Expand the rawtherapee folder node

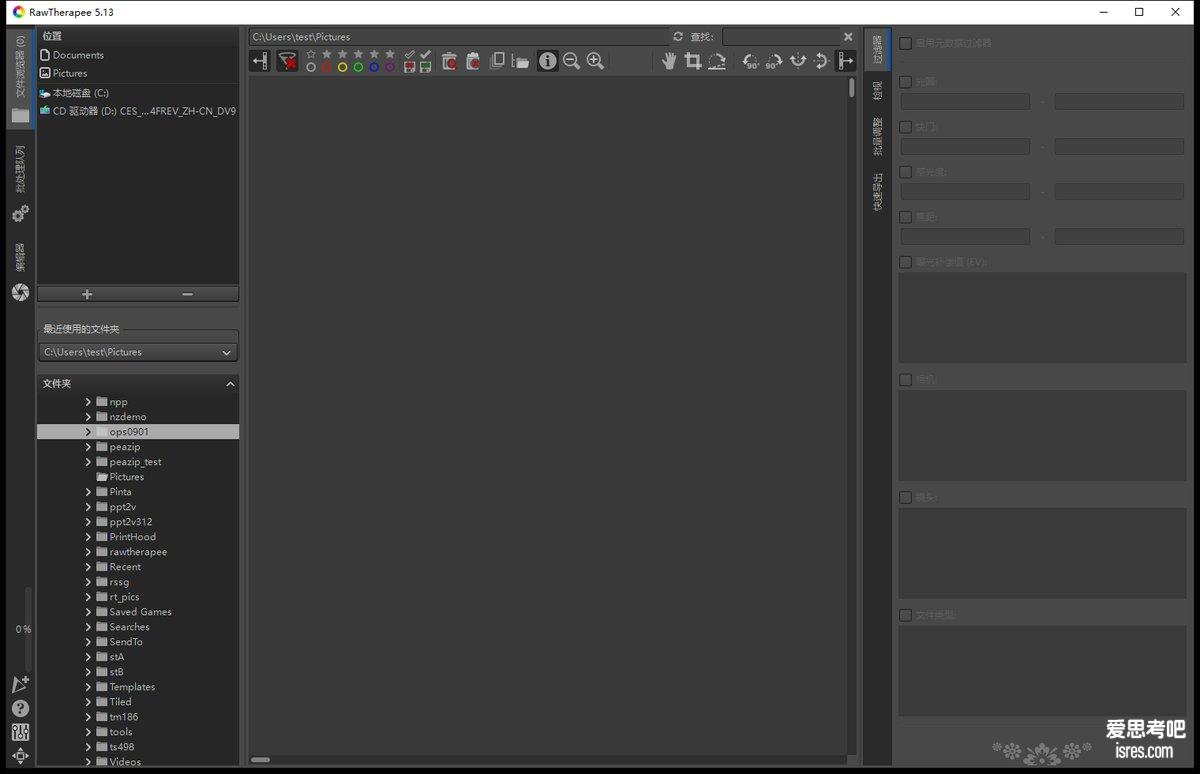(x=88, y=552)
